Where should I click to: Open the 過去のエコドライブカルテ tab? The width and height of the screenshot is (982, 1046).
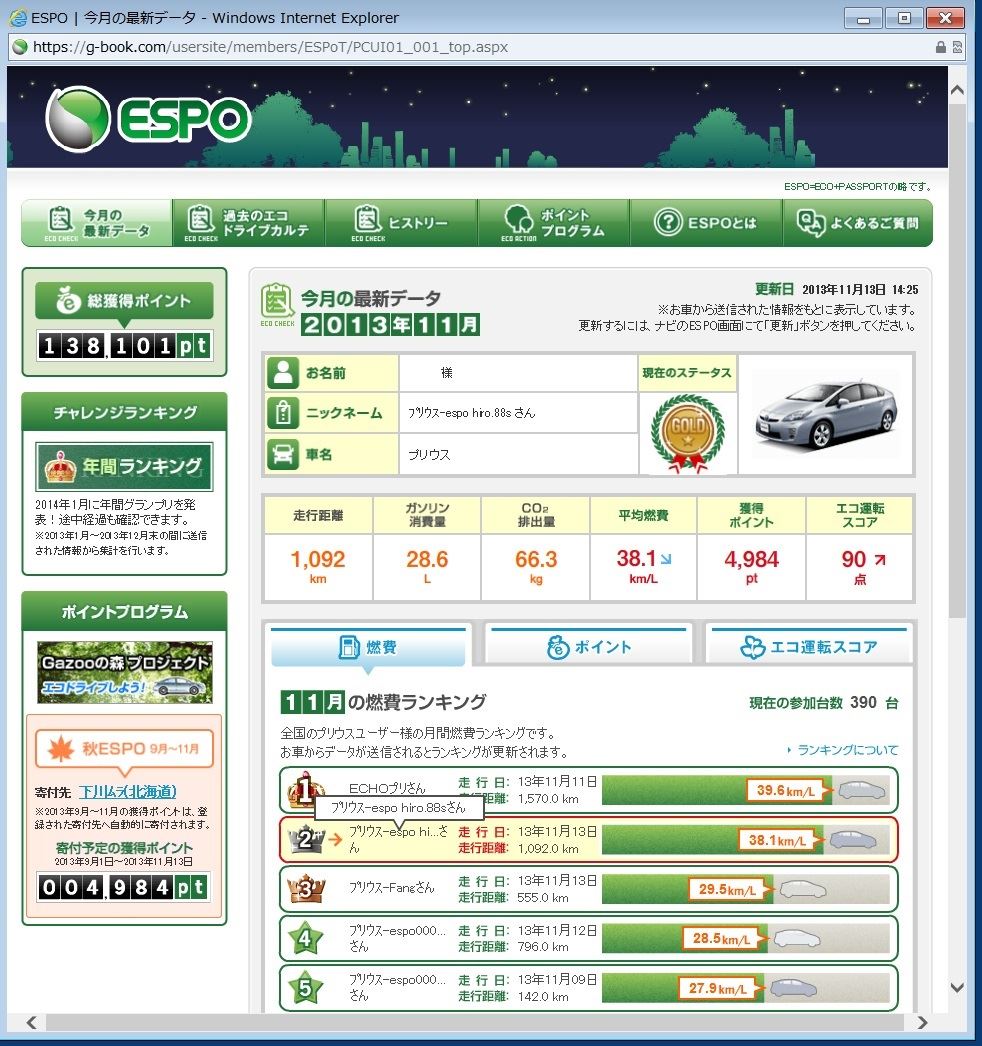coord(248,223)
